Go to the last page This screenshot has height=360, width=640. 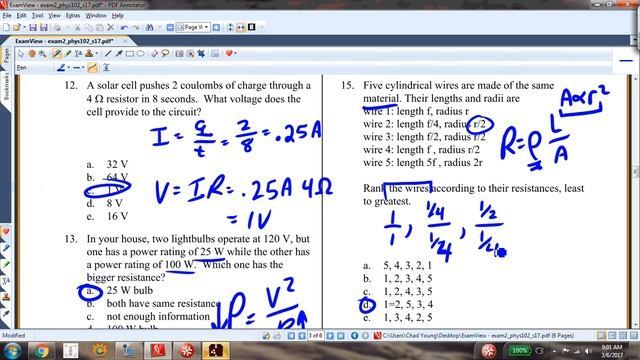(340, 336)
